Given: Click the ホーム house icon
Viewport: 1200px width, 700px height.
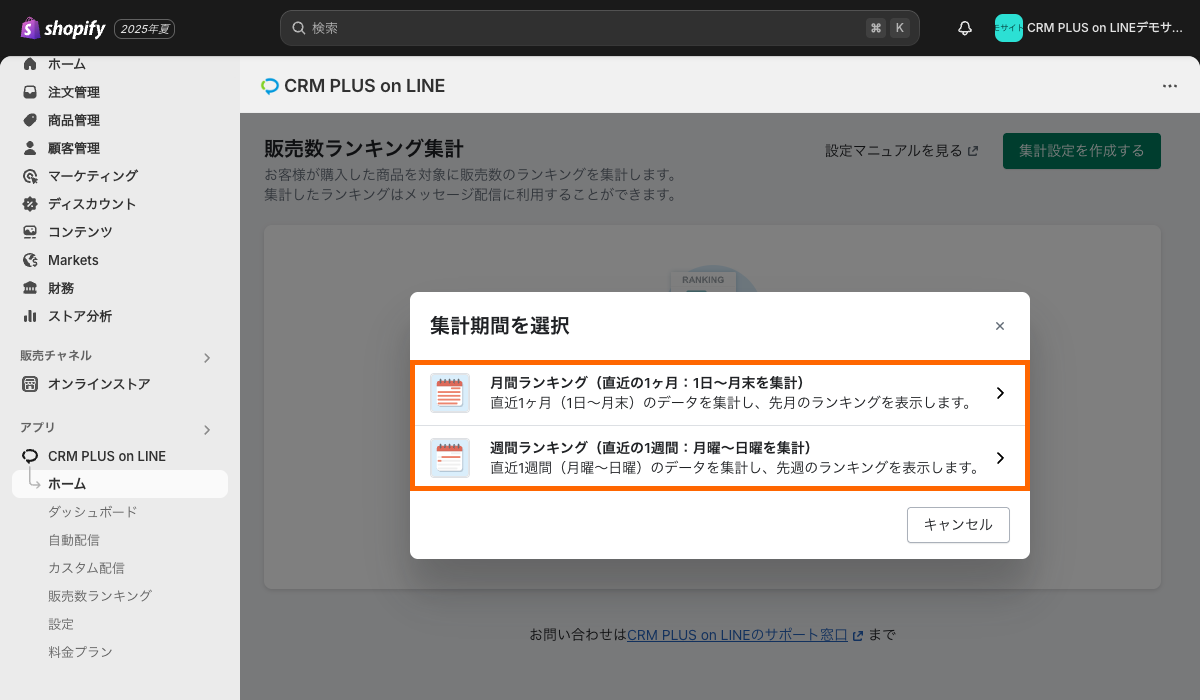Looking at the screenshot, I should pos(30,64).
